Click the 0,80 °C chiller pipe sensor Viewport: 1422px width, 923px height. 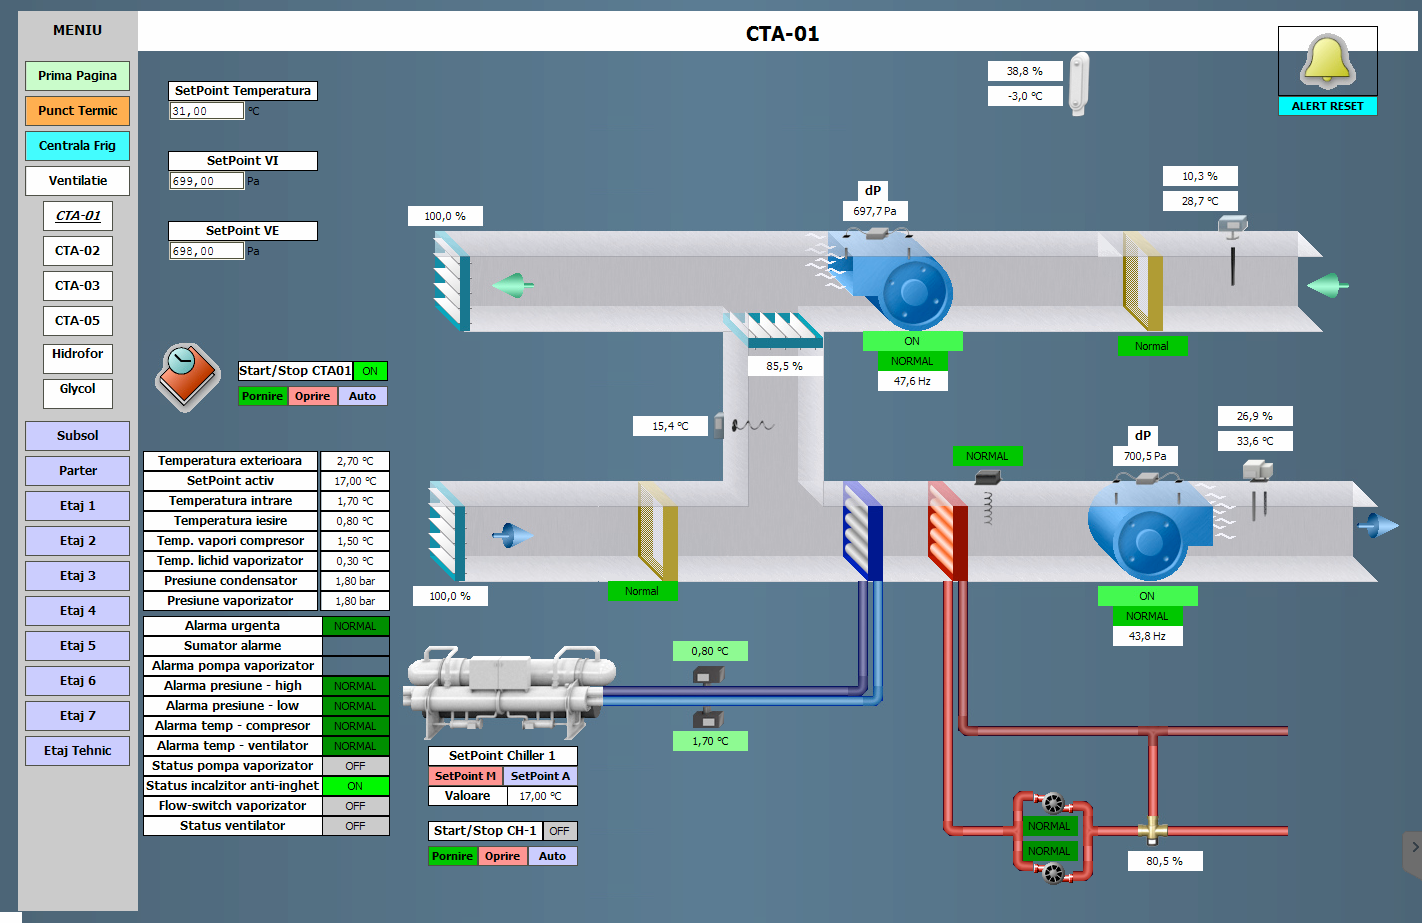pos(708,676)
